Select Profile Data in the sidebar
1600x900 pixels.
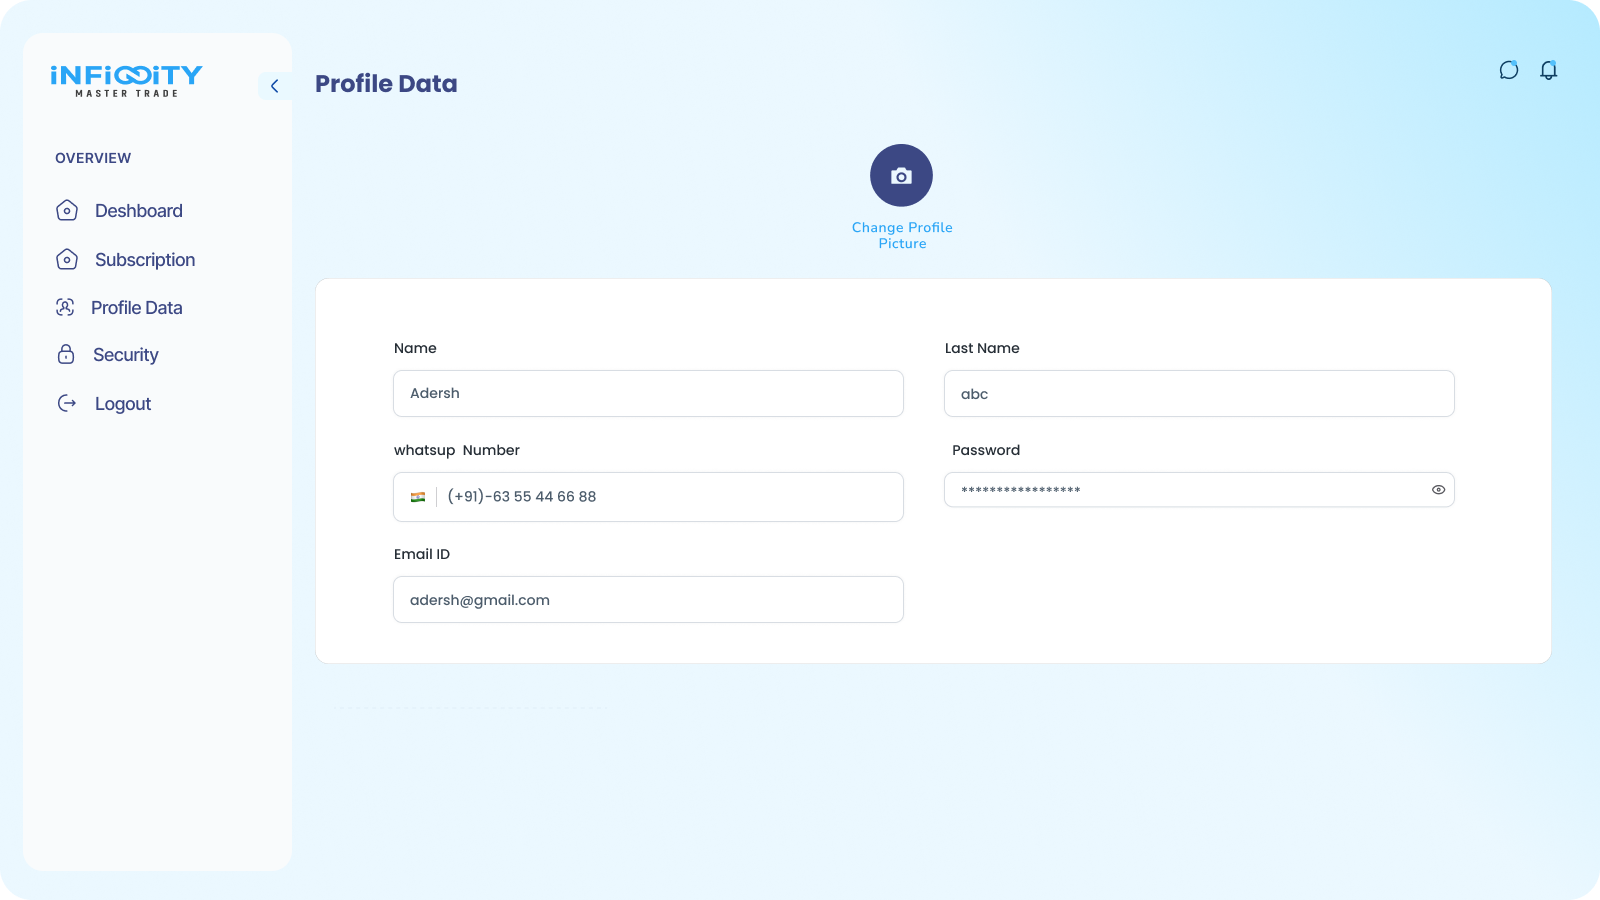pyautogui.click(x=137, y=308)
